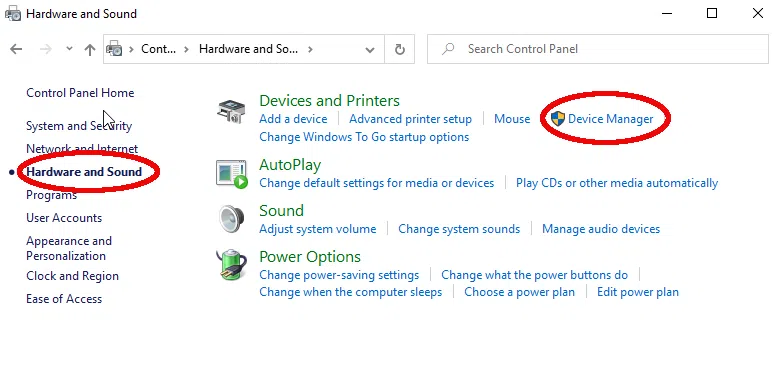Click the Device Manager shield icon

(x=558, y=118)
